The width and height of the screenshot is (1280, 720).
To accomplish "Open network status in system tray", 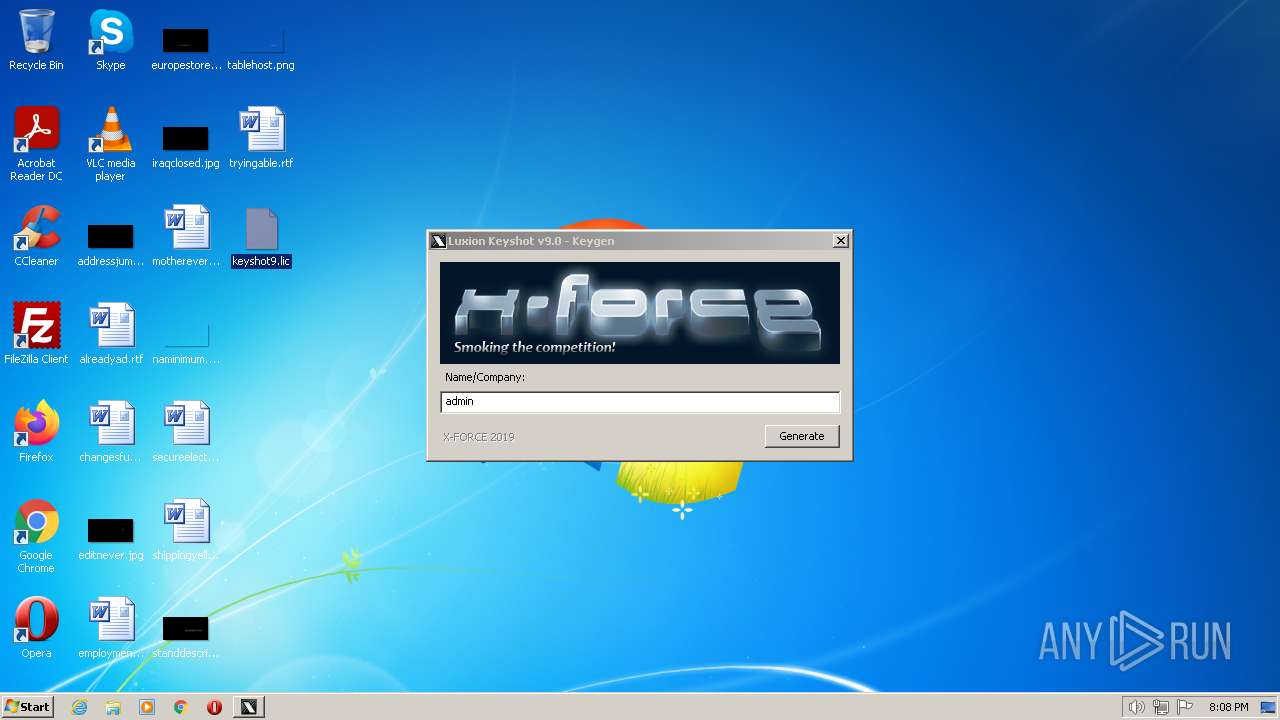I will (x=1161, y=707).
